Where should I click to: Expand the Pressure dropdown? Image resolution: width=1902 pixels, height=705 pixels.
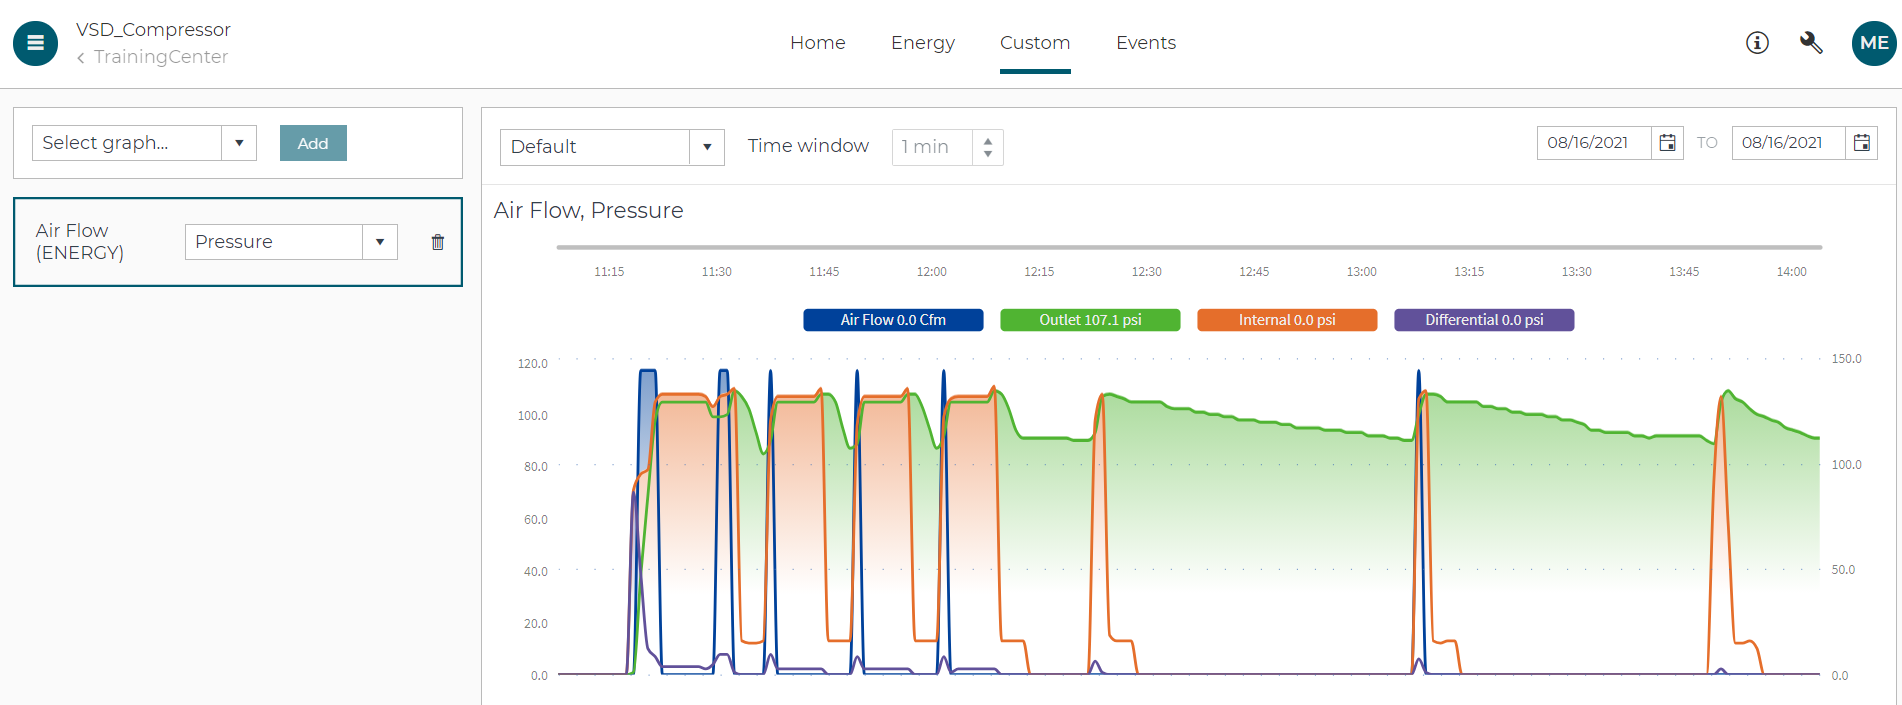tap(380, 242)
